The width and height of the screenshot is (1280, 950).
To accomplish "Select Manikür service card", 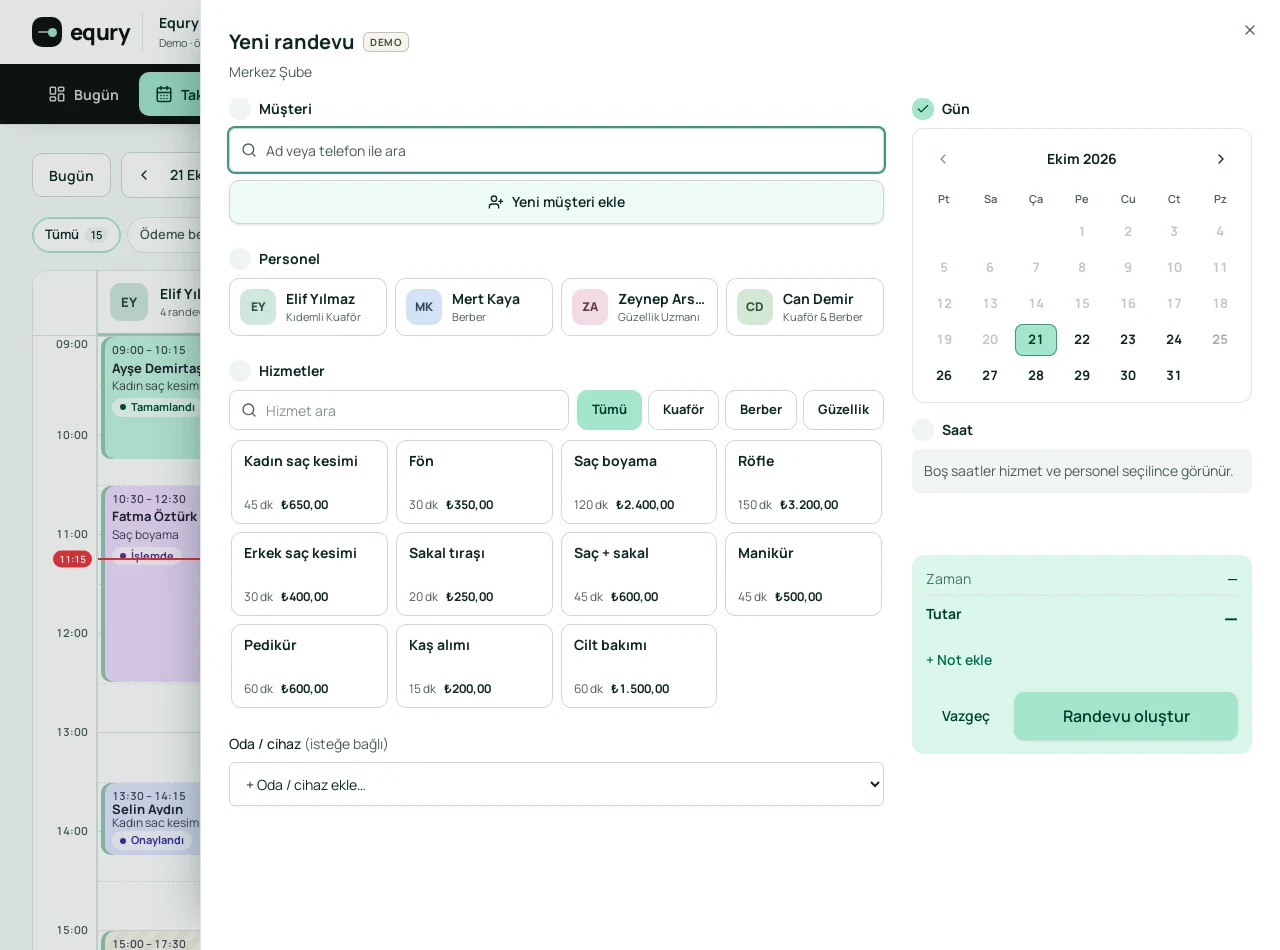I will tap(803, 574).
